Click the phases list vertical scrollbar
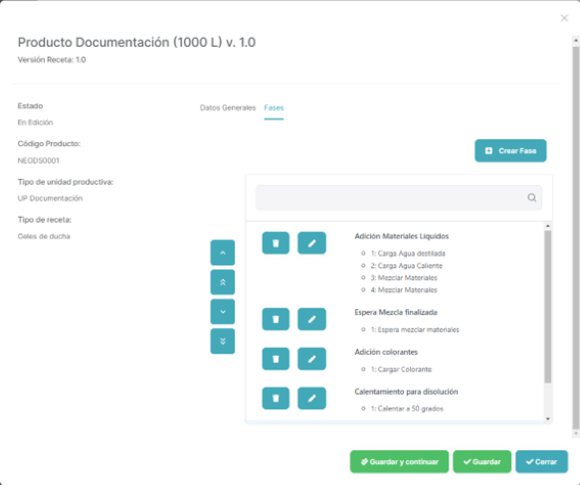 [x=548, y=307]
